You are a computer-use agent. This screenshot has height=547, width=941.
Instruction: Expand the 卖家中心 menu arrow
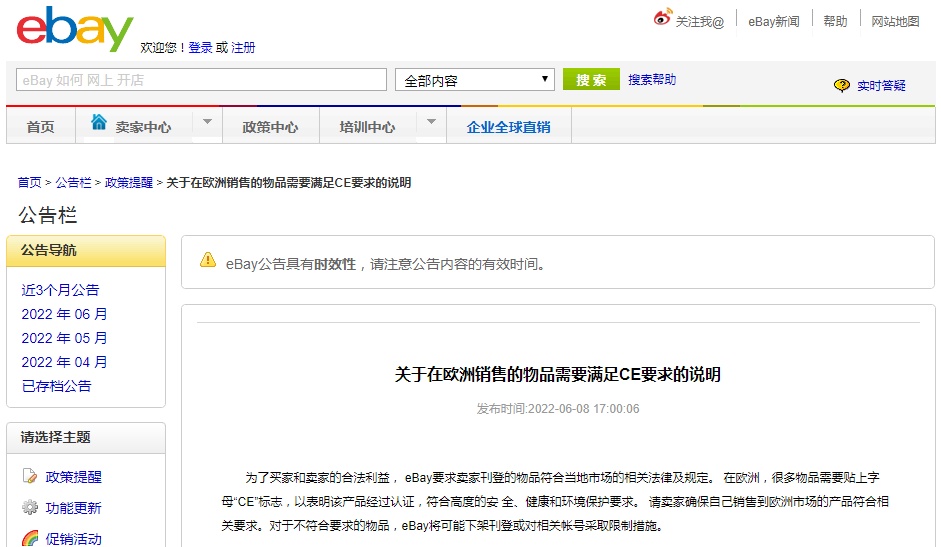[208, 122]
